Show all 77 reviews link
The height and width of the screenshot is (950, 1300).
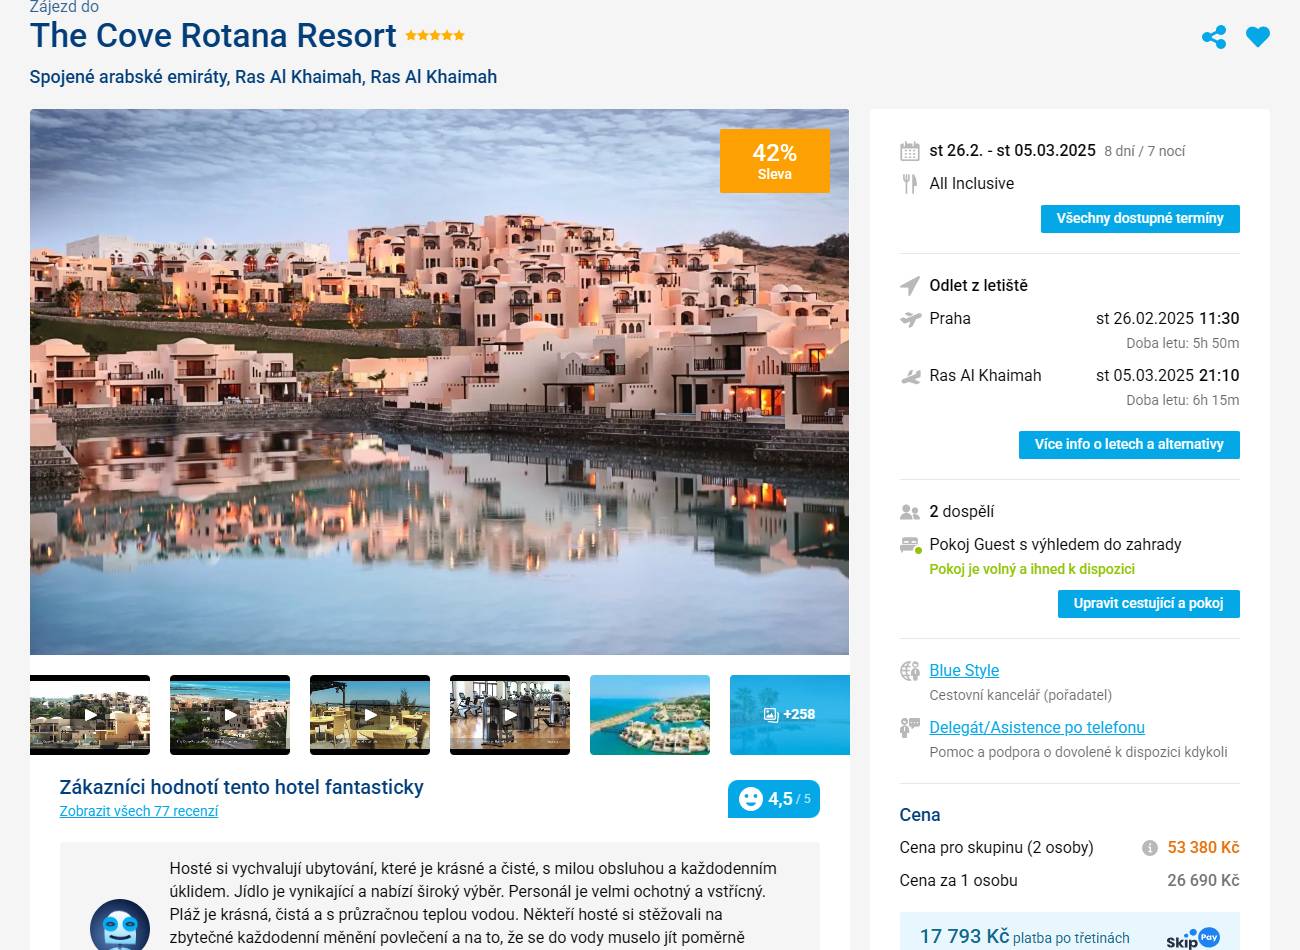pyautogui.click(x=139, y=811)
